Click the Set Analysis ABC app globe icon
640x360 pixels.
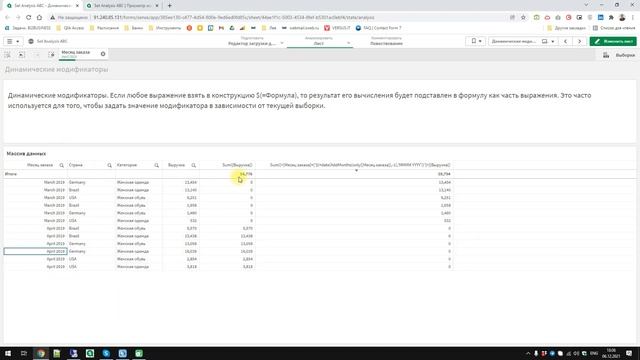(x=31, y=41)
